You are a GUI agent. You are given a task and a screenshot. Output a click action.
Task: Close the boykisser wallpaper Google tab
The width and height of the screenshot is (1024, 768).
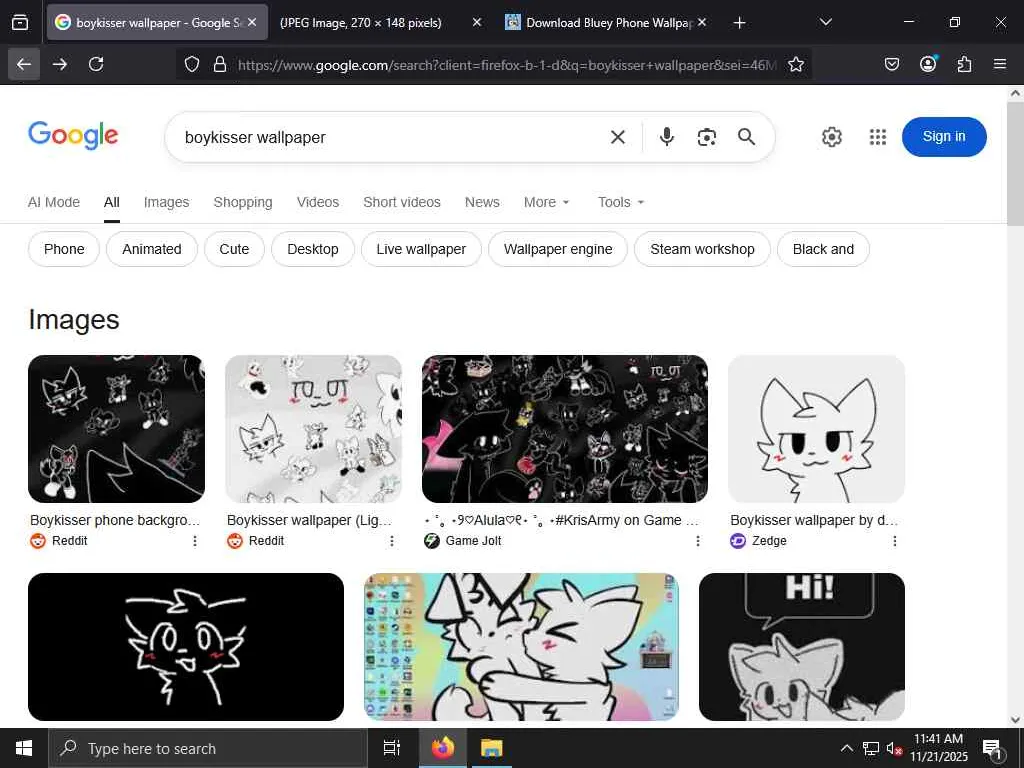[252, 22]
